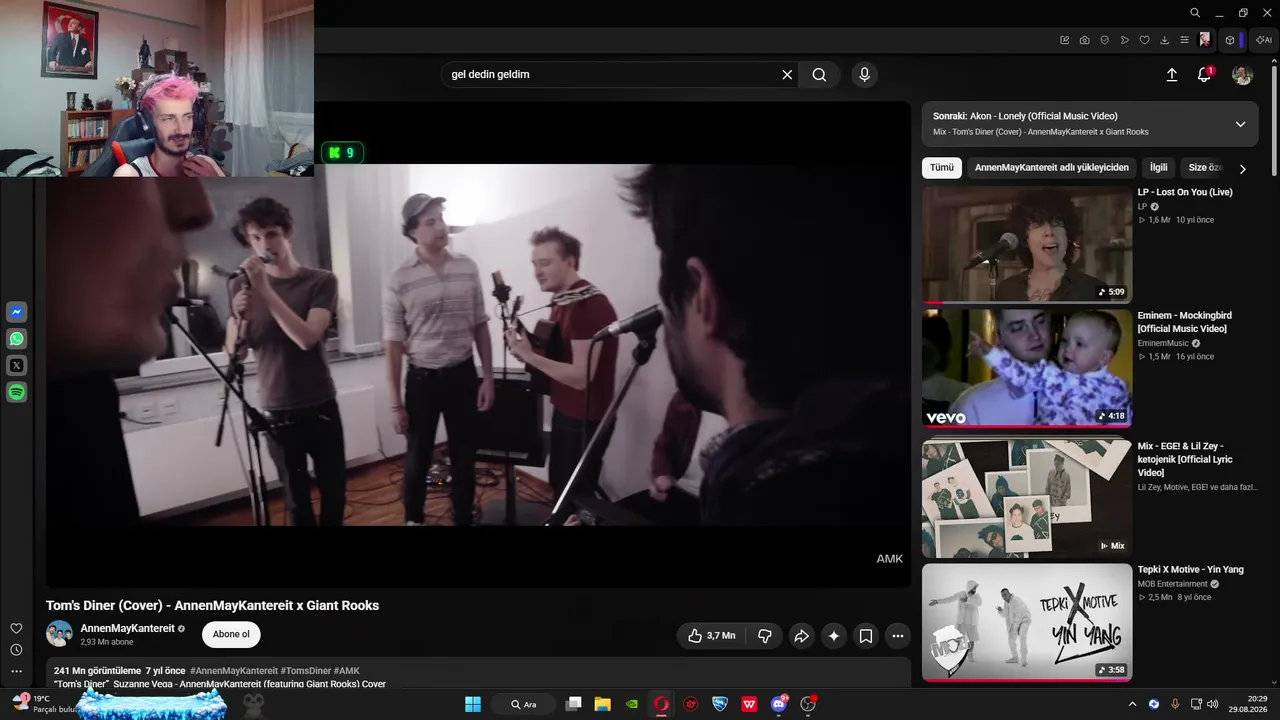Open X (Twitter) in the Opera sidebar
The image size is (1280, 720).
[x=17, y=366]
